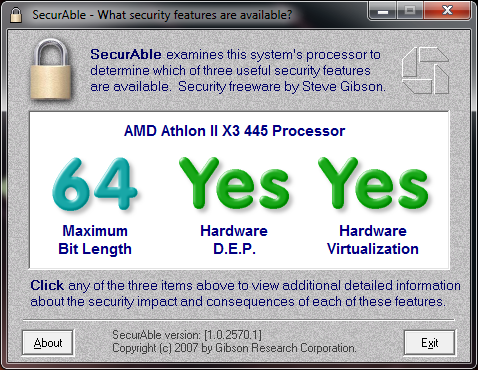The width and height of the screenshot is (478, 370).
Task: Select the Hardware Virtualization label
Action: pos(373,240)
